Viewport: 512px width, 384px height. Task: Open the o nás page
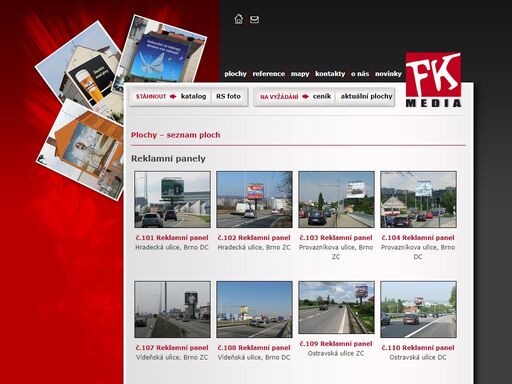point(360,74)
